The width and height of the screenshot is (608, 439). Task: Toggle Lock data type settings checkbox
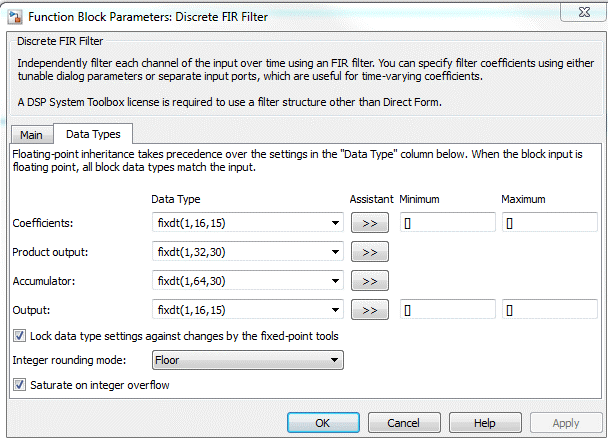pos(20,336)
